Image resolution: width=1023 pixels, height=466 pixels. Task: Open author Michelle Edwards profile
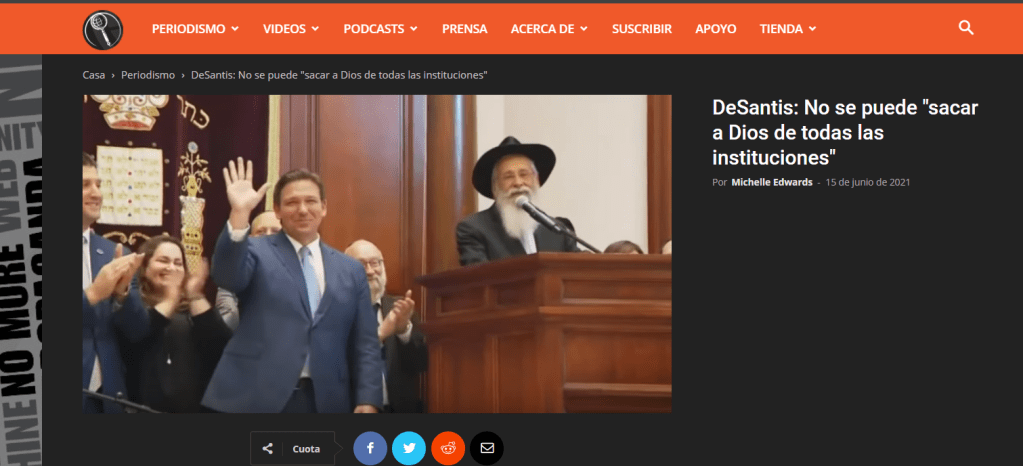773,183
